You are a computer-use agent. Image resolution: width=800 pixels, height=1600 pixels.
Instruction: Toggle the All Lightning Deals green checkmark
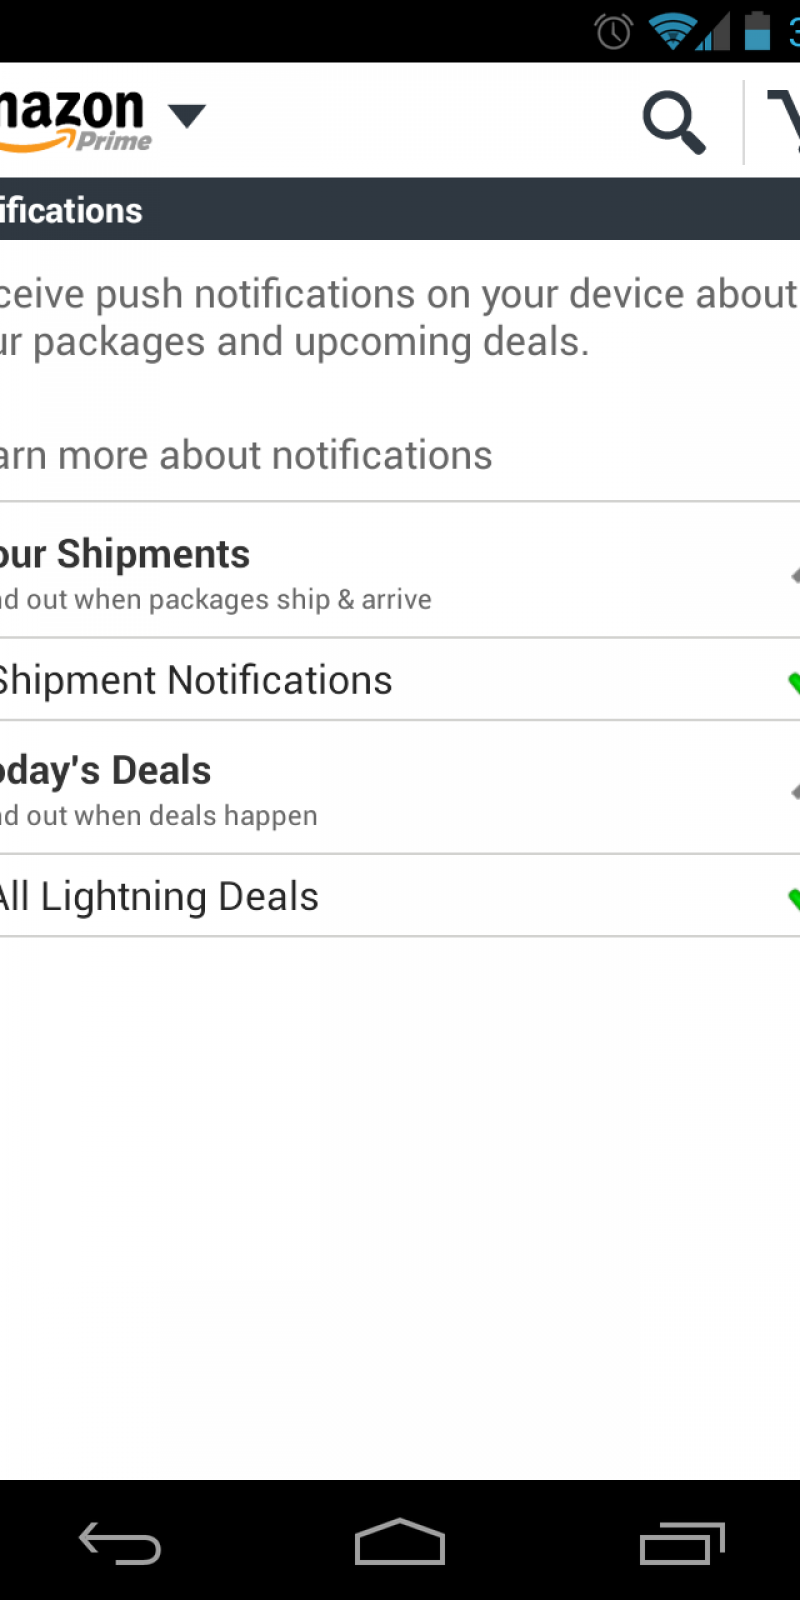tap(792, 898)
